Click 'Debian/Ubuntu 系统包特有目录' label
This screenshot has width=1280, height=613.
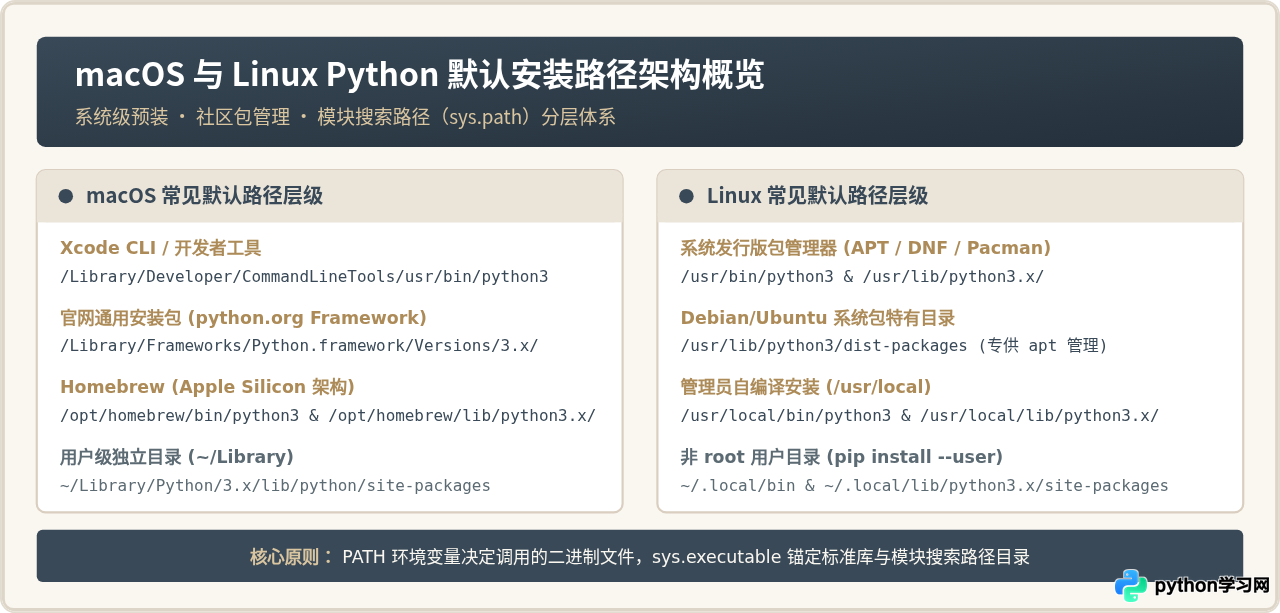(x=817, y=318)
